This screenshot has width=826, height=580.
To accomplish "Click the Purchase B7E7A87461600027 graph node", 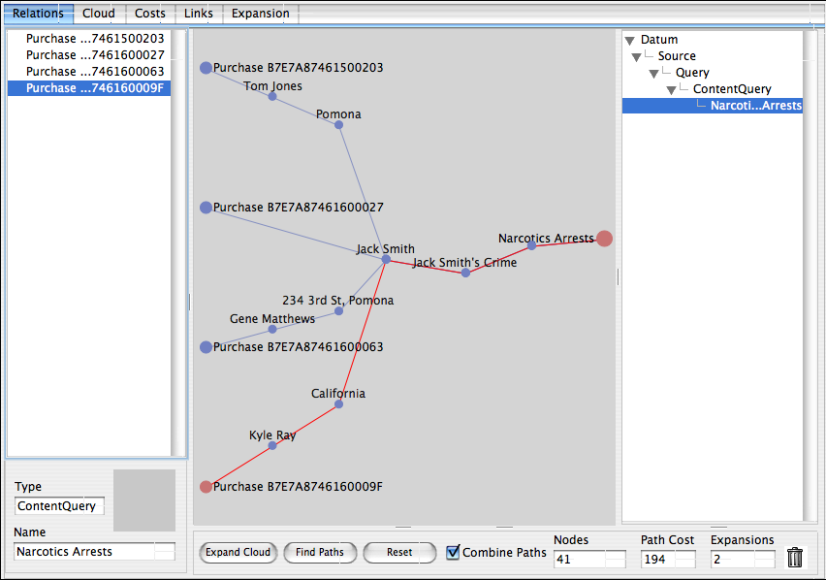I will [206, 208].
